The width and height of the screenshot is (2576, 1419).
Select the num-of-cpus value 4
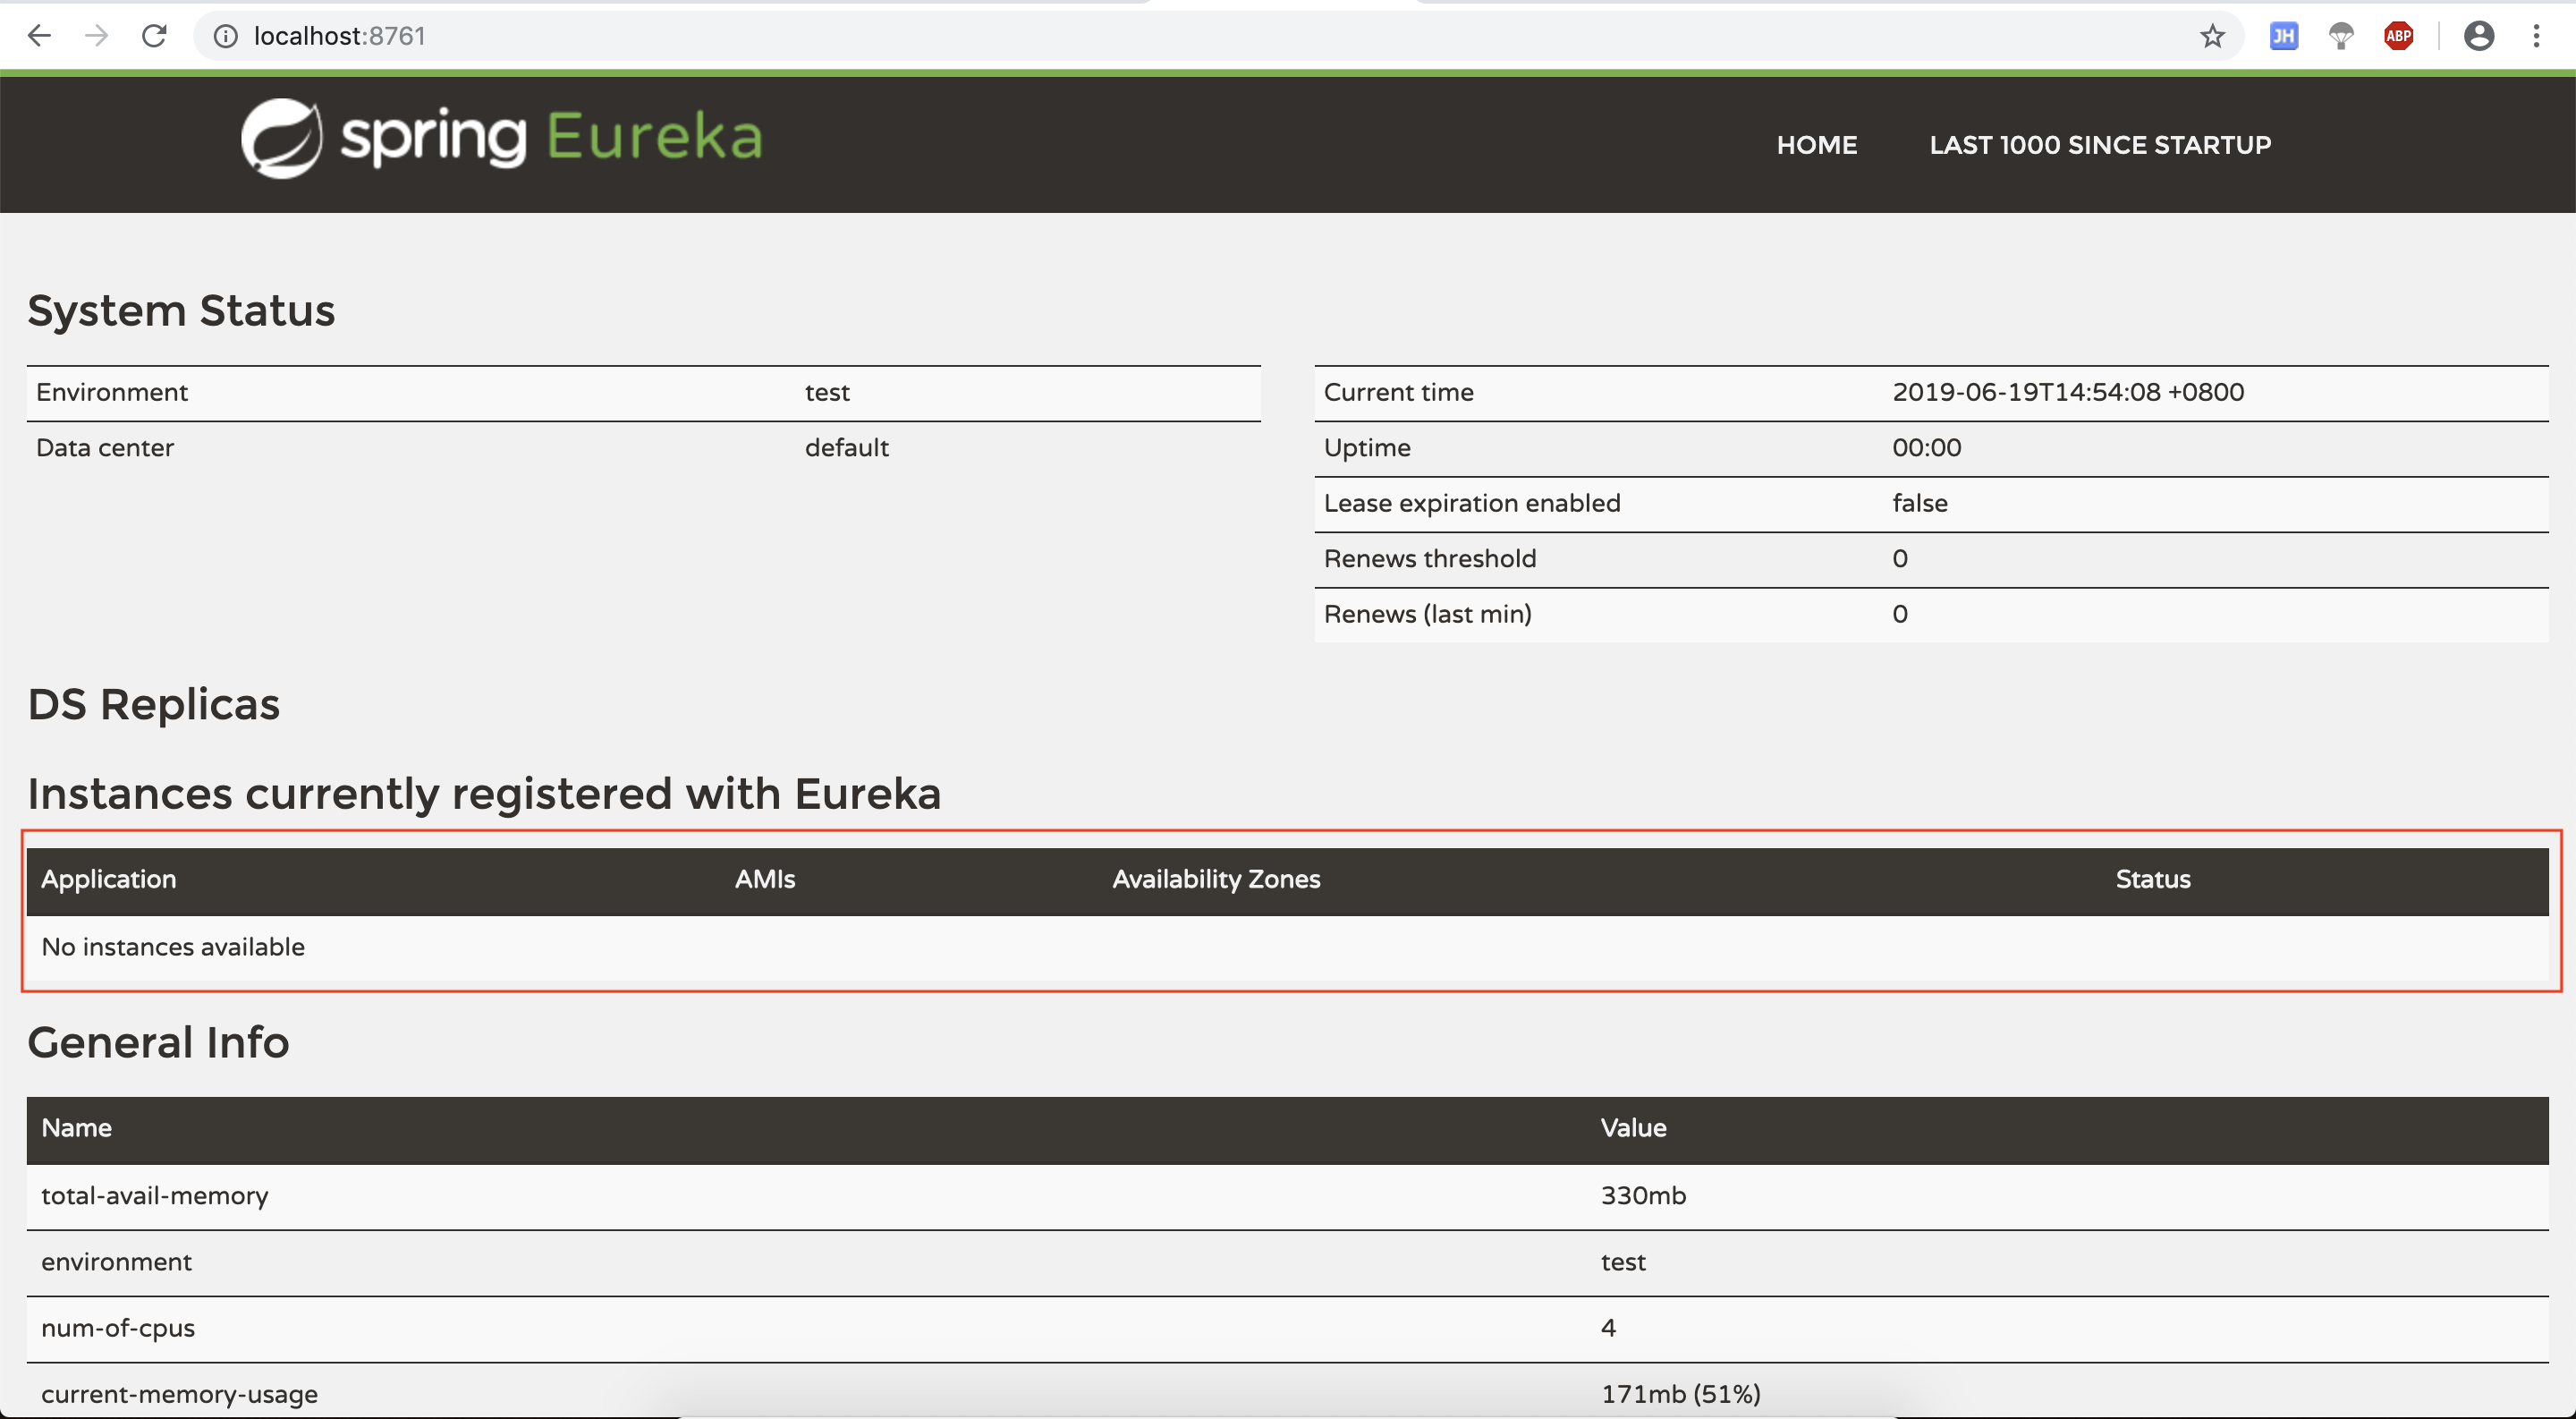pyautogui.click(x=1608, y=1329)
